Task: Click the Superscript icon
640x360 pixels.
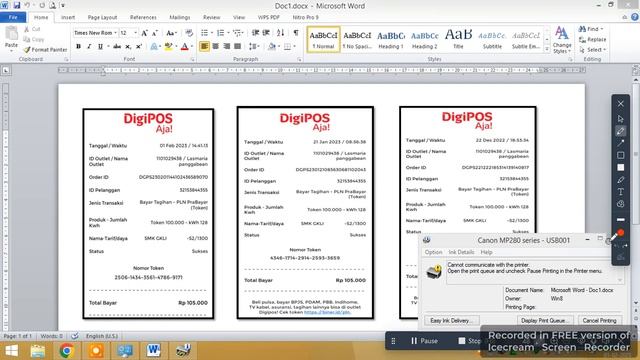Action: point(139,47)
